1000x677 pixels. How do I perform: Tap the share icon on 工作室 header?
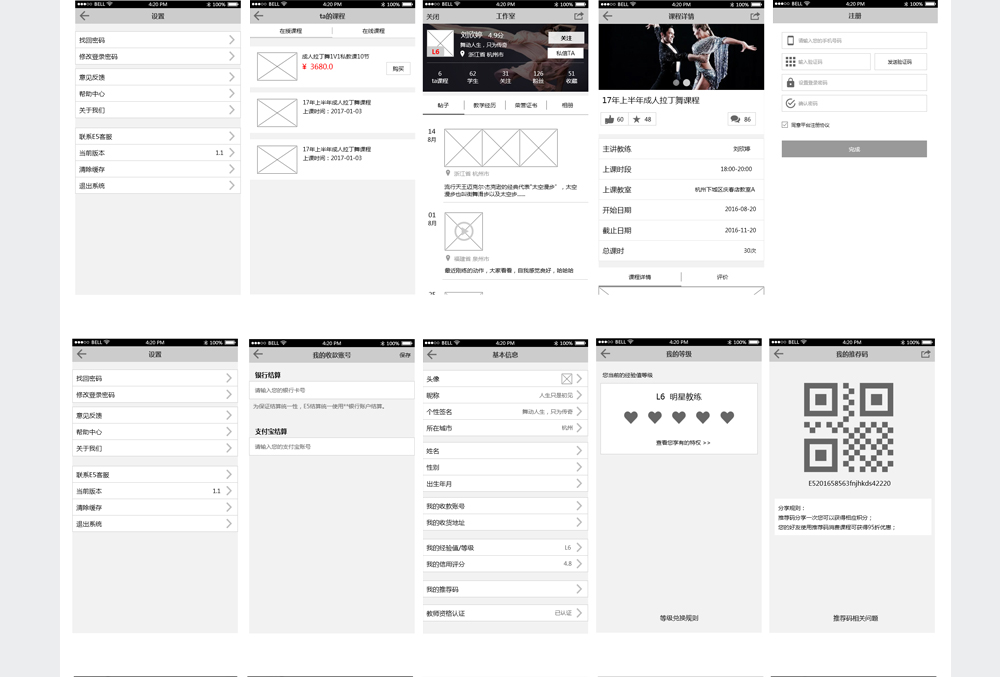point(578,16)
